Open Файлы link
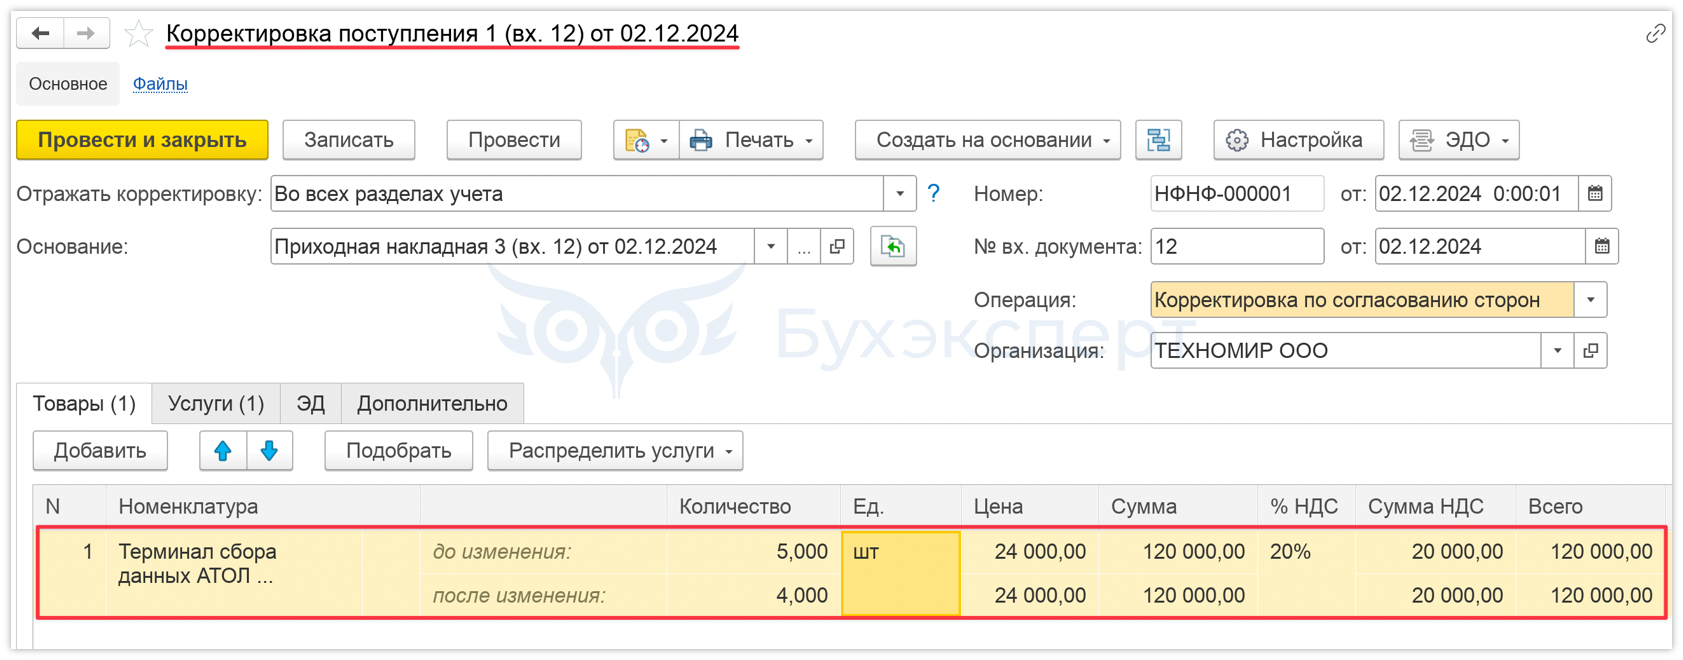1683x660 pixels. (x=160, y=84)
